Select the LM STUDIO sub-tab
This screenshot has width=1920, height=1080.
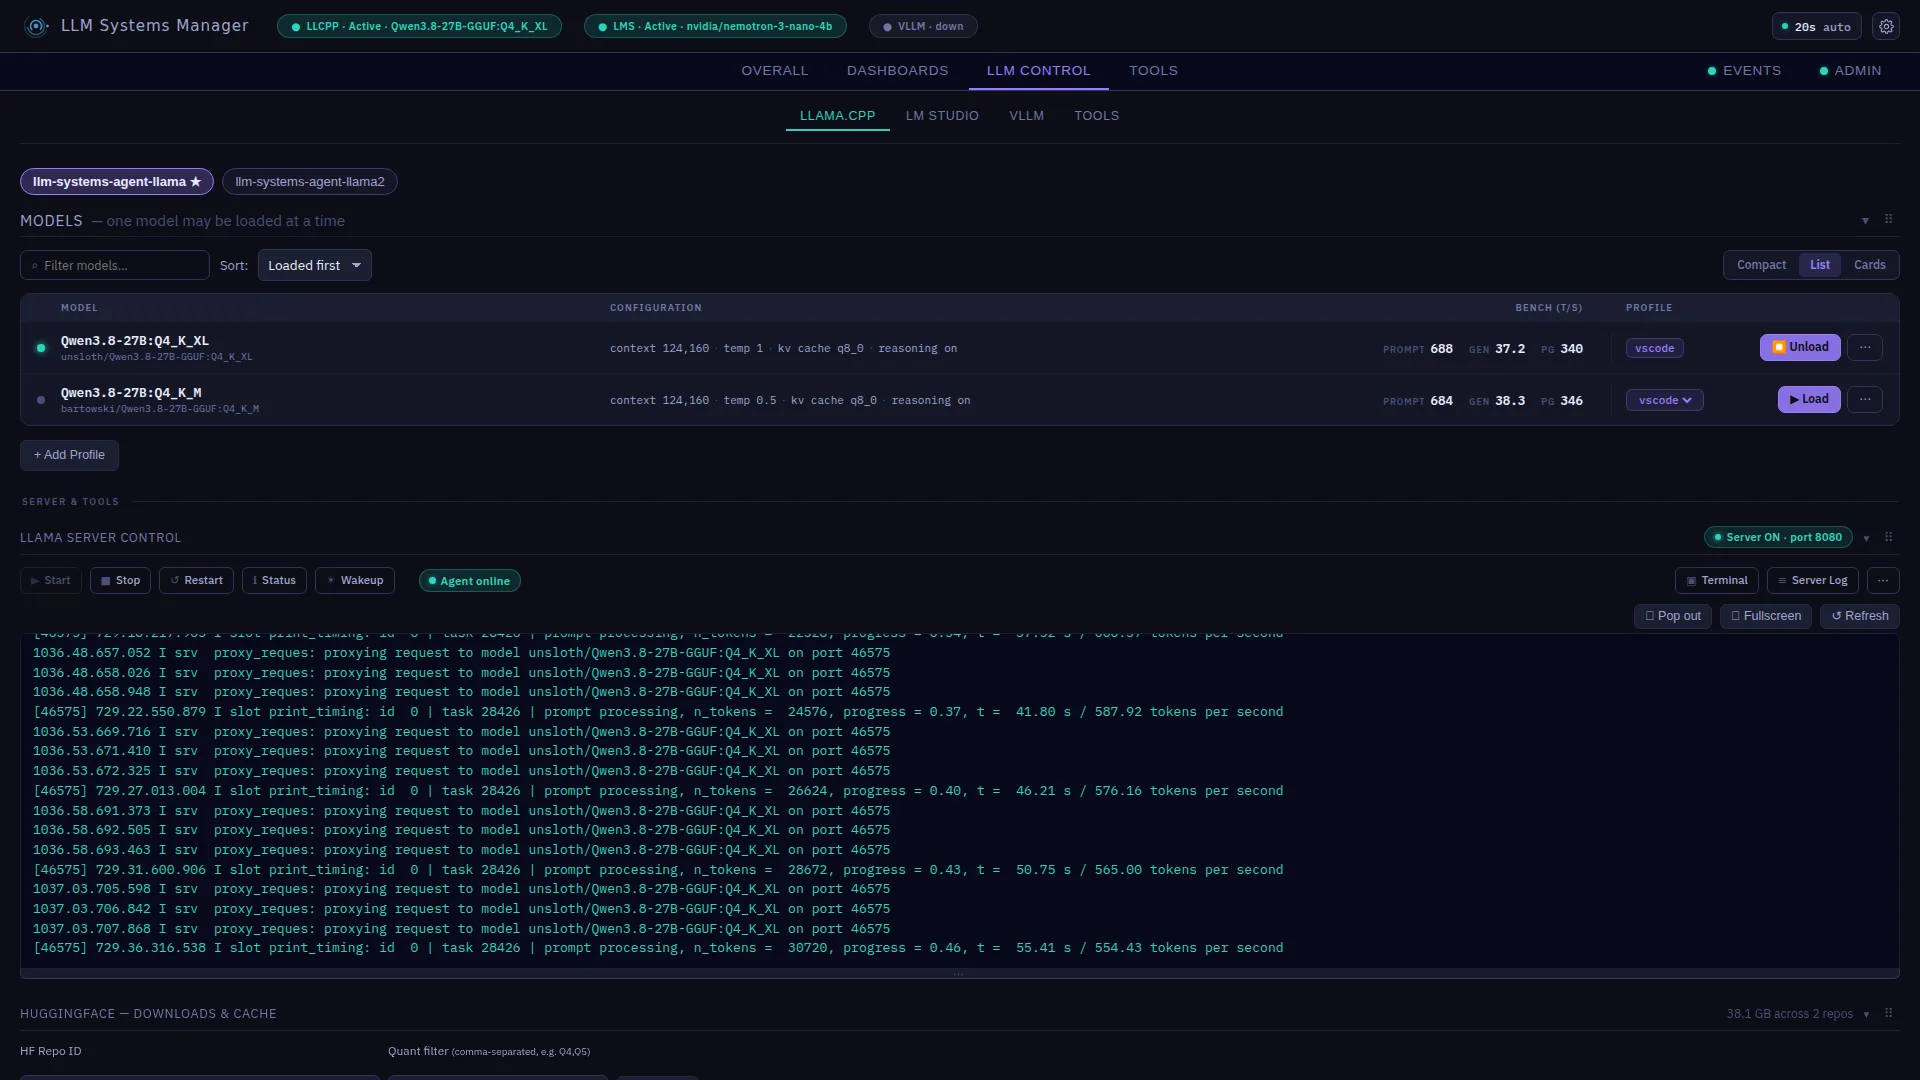(942, 116)
